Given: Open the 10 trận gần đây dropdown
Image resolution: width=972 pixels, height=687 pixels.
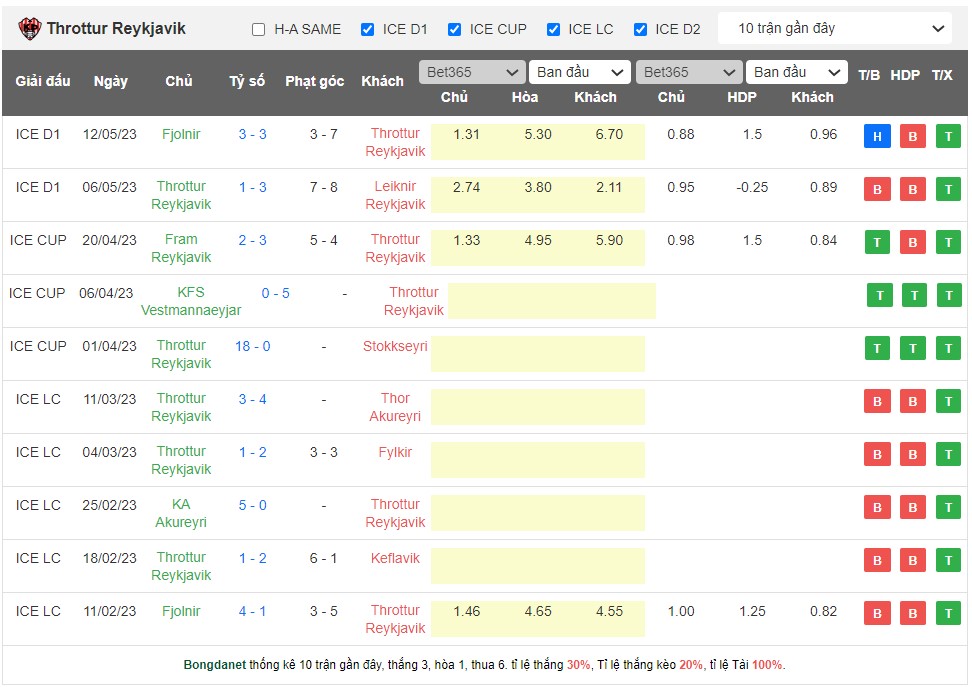Looking at the screenshot, I should tap(838, 28).
